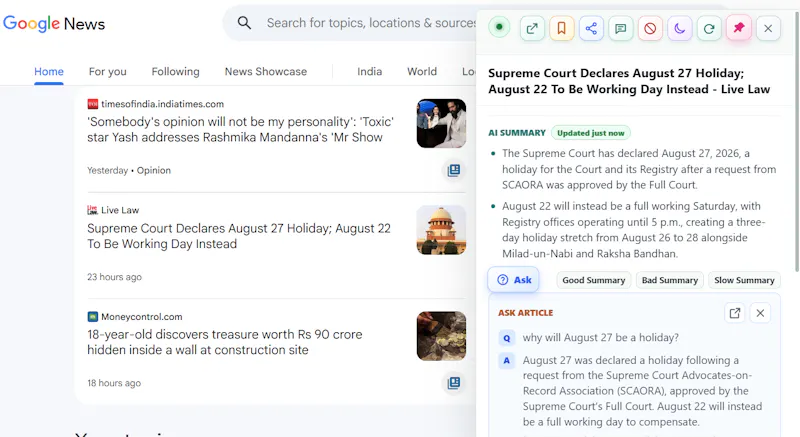Image resolution: width=800 pixels, height=437 pixels.
Task: Click the '18 hours ago' timestamp
Action: (114, 383)
